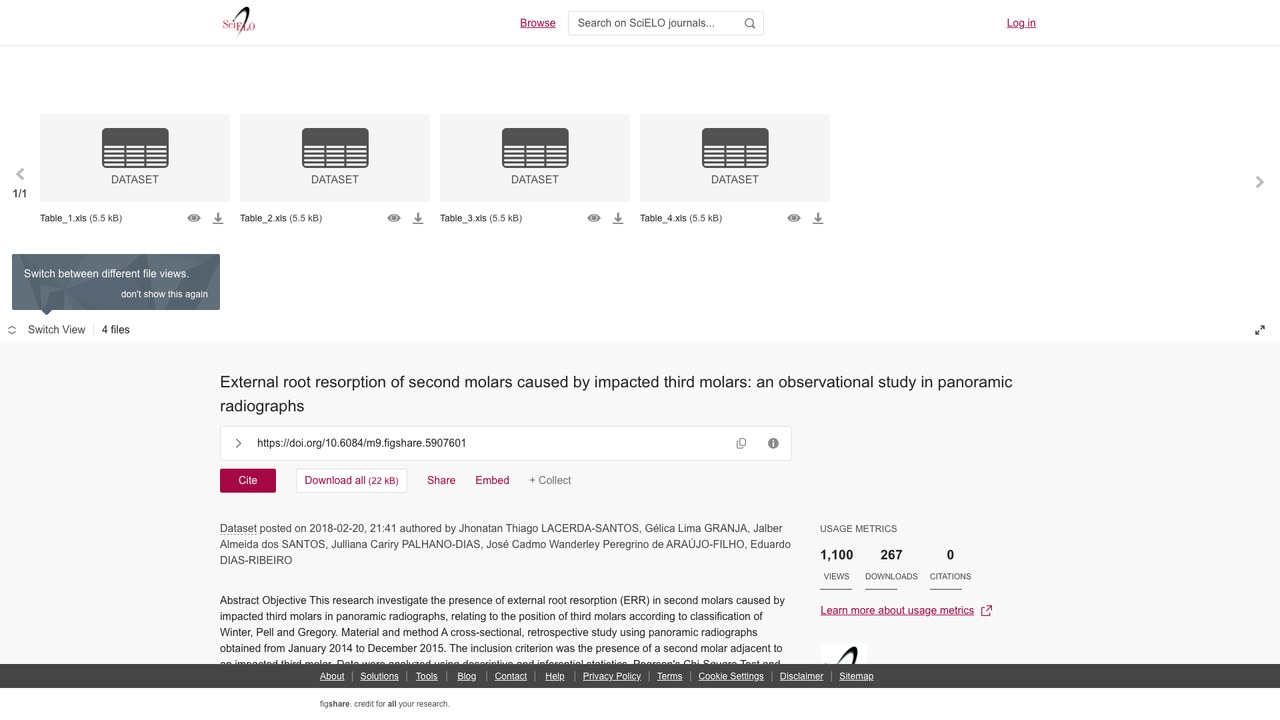Click the Cite button
1280x720 pixels.
coord(248,480)
